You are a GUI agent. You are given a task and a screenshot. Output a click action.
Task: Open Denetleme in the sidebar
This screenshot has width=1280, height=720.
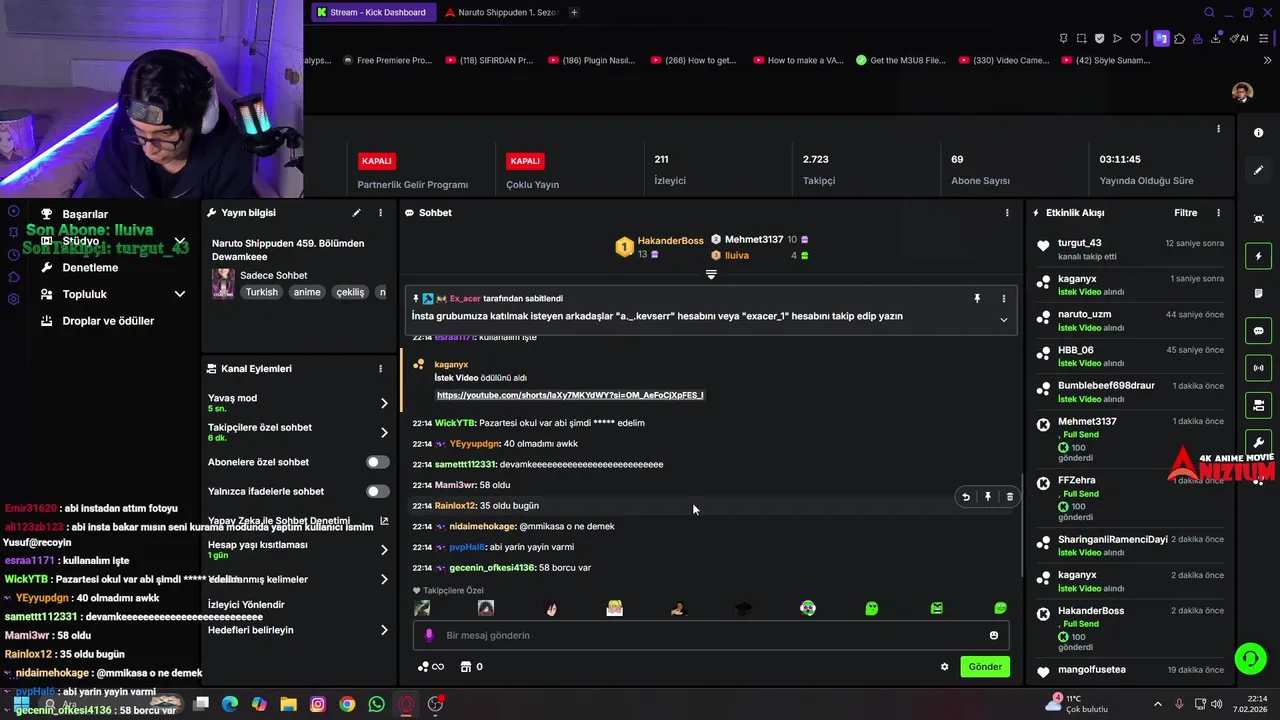[x=90, y=268]
